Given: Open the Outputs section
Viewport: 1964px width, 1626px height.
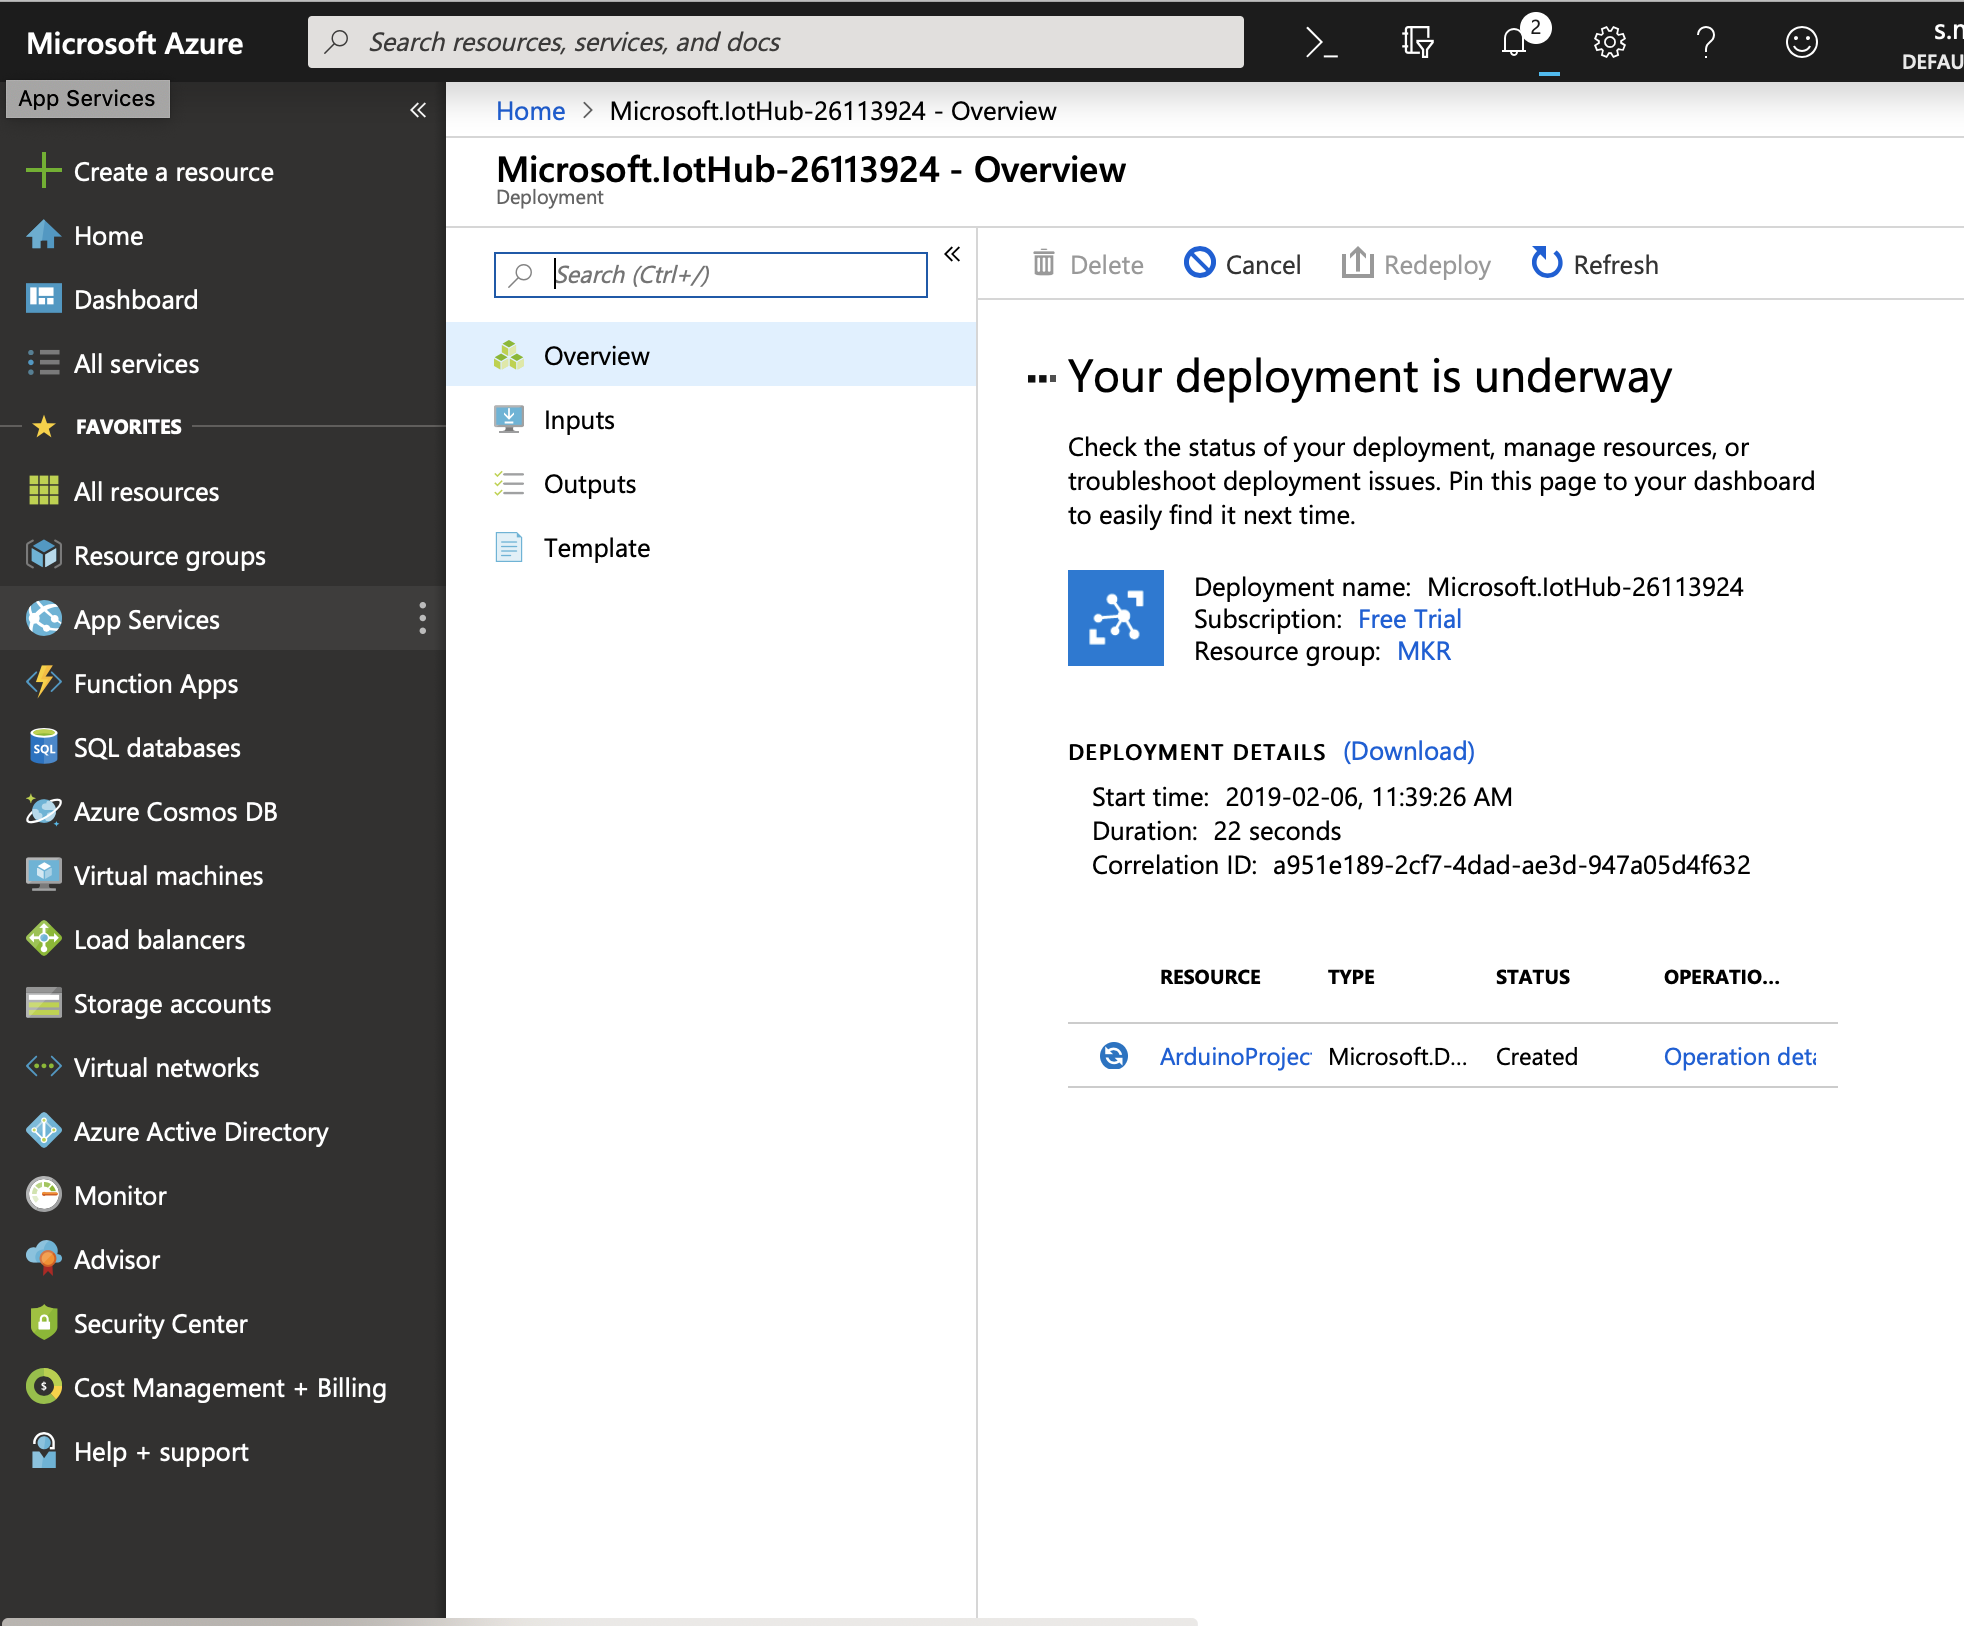Looking at the screenshot, I should tap(589, 483).
